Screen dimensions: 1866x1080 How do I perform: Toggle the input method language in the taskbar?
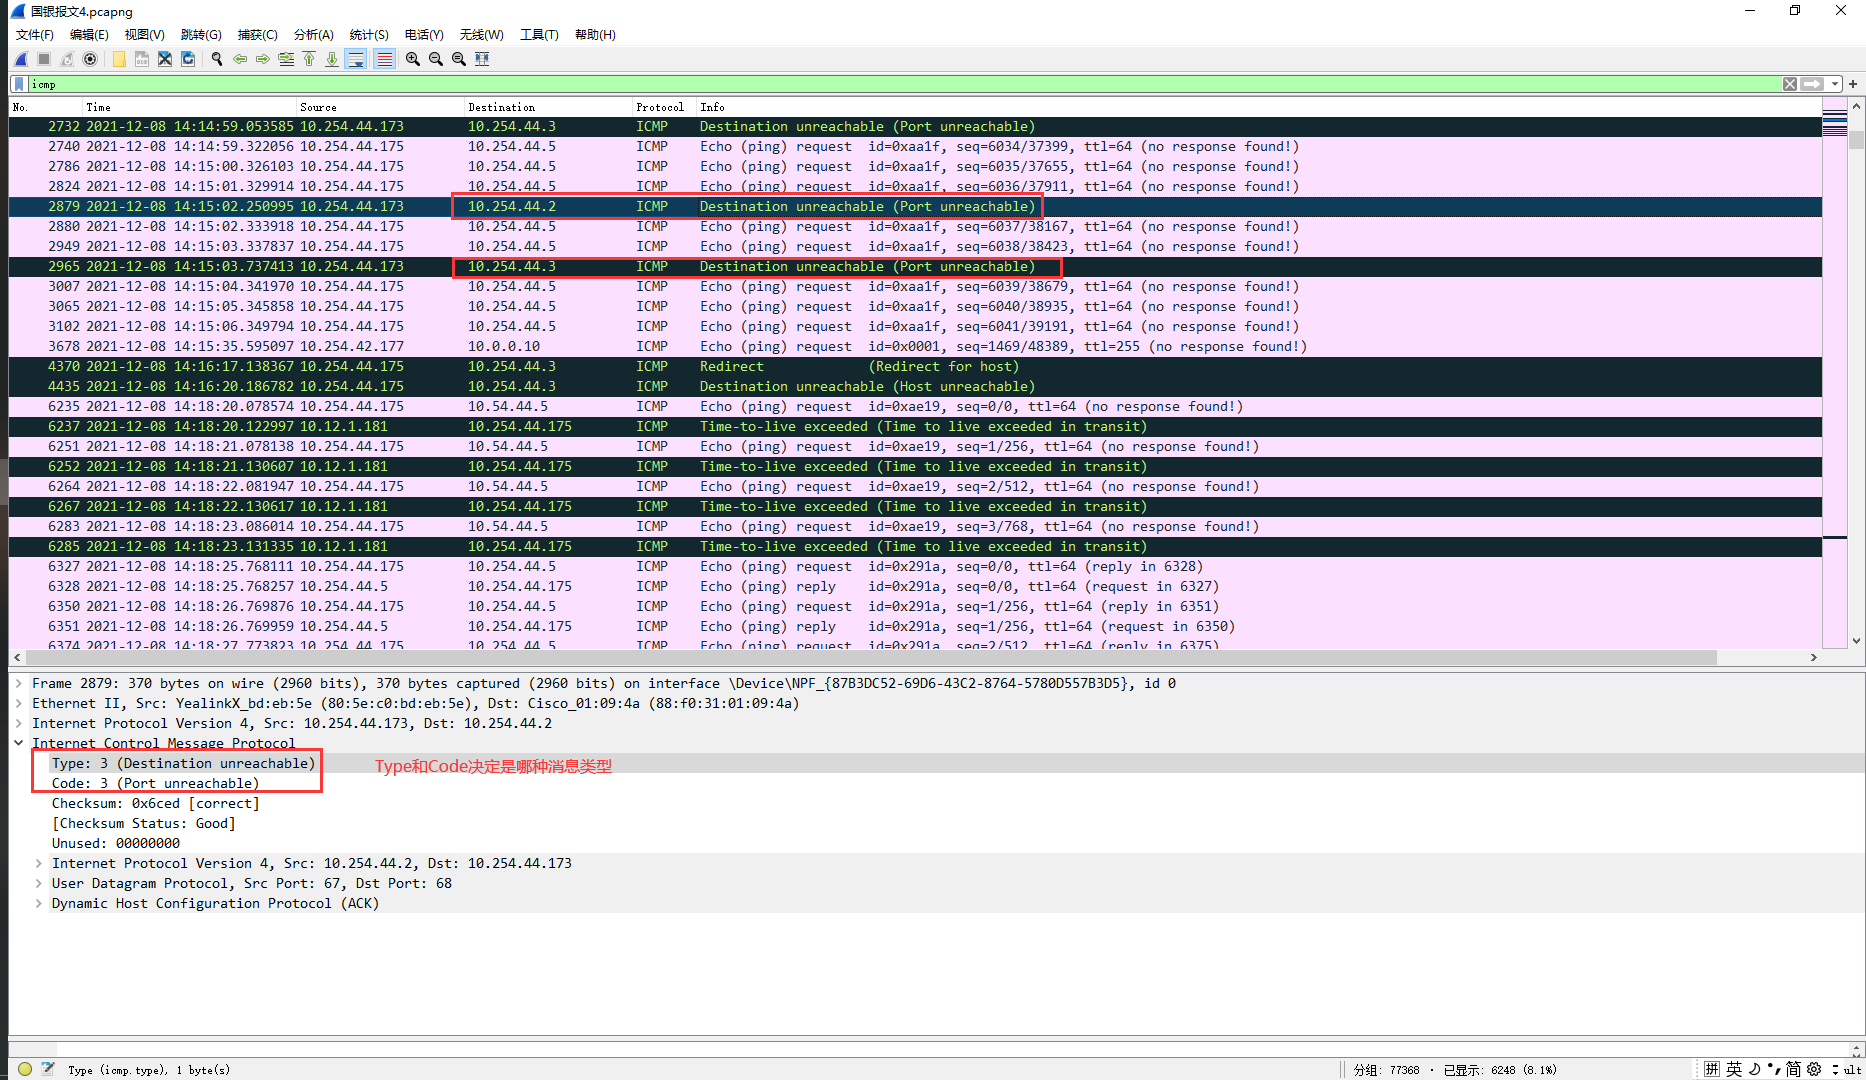[x=1734, y=1068]
